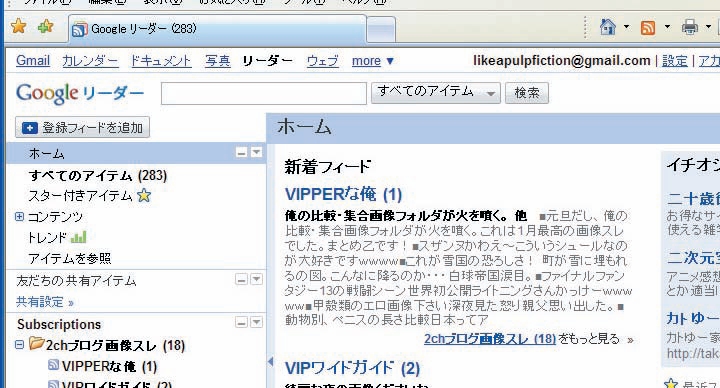This screenshot has width=720, height=388.
Task: Click the 検索 search button
Action: [x=527, y=93]
